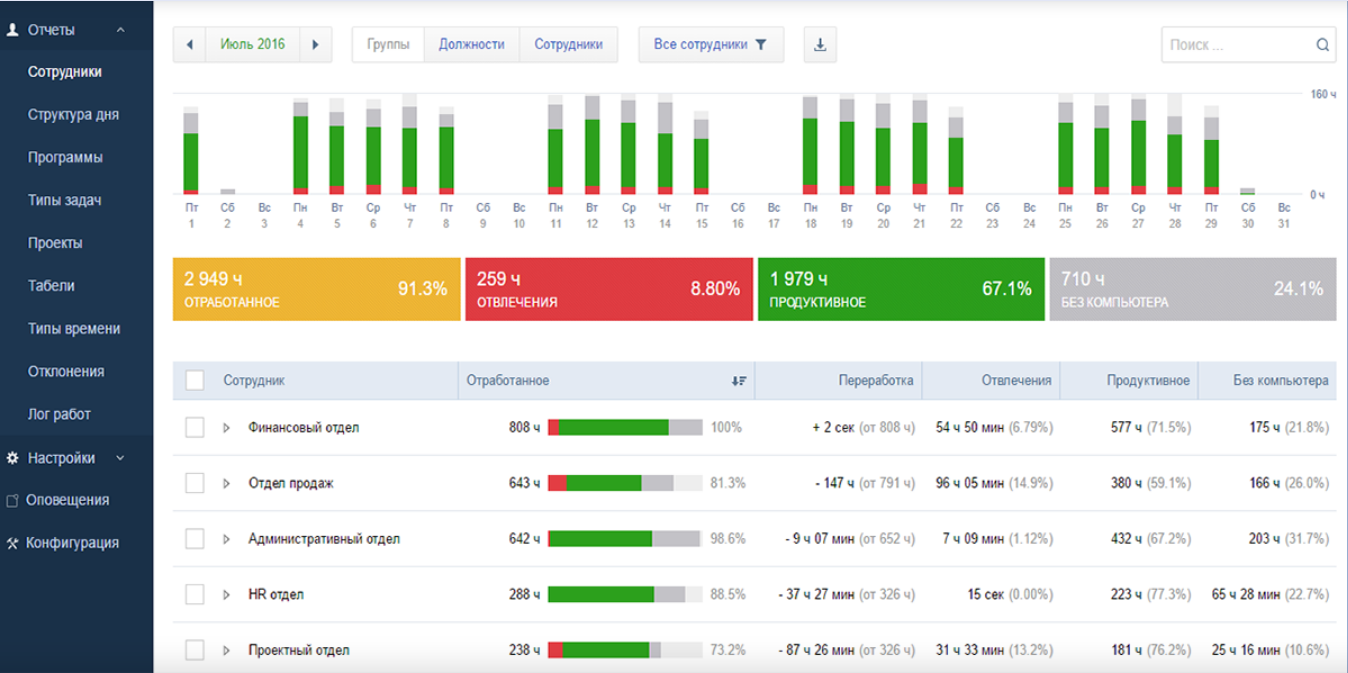
Task: Switch to the Должности tab
Action: click(471, 45)
